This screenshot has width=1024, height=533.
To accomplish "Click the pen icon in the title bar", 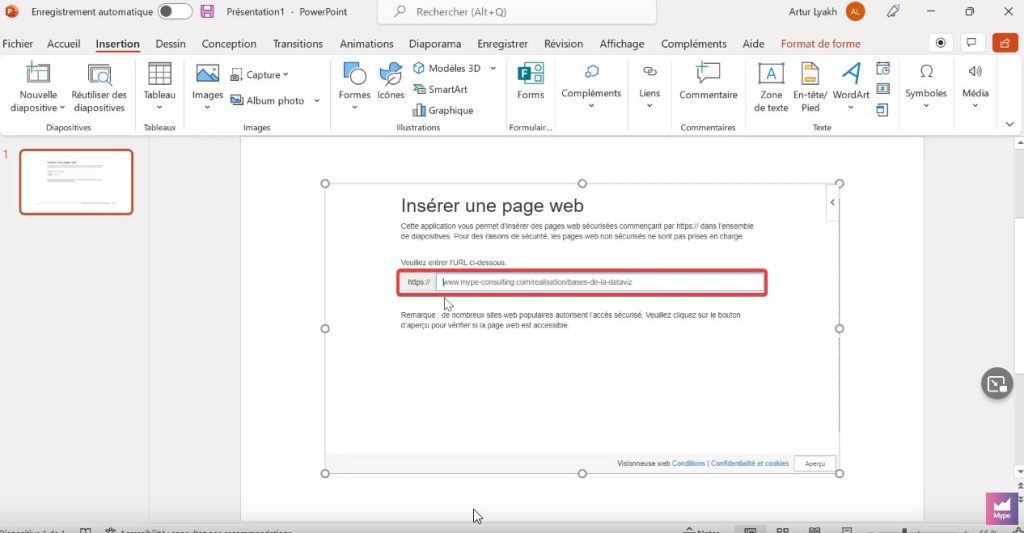I will [893, 11].
